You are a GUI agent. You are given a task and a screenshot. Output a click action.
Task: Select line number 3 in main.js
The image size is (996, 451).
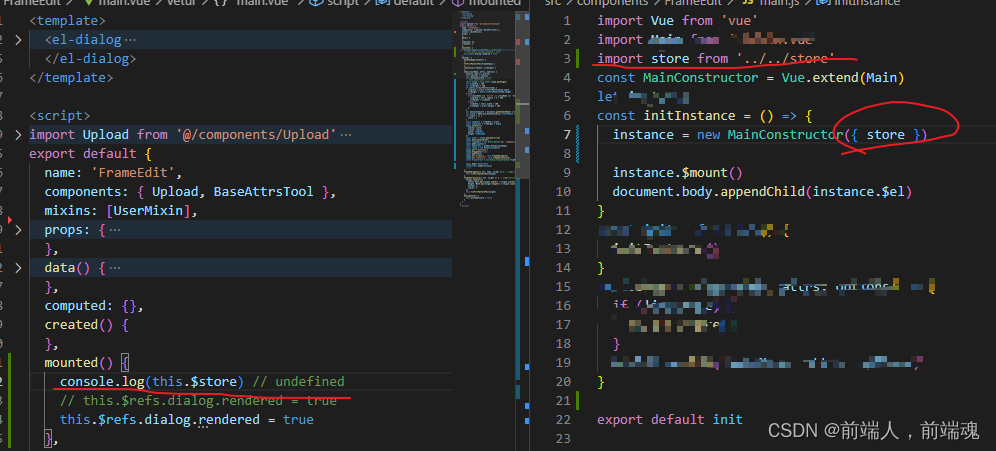pyautogui.click(x=567, y=59)
